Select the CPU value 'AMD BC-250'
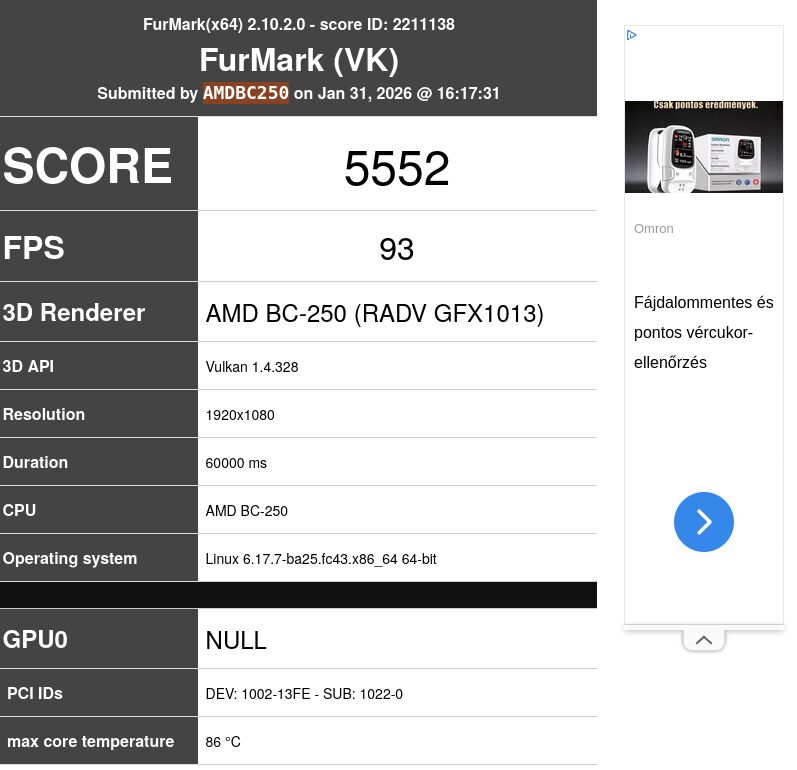 click(247, 511)
